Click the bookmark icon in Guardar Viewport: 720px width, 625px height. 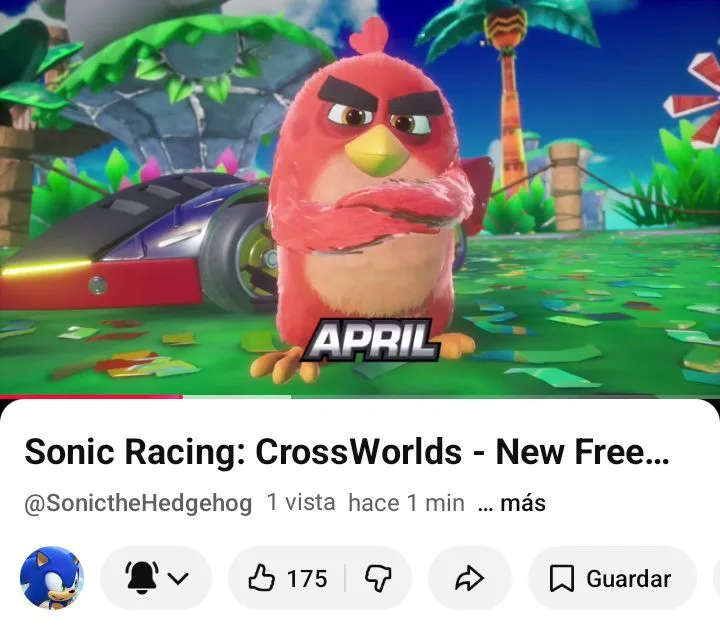point(562,578)
